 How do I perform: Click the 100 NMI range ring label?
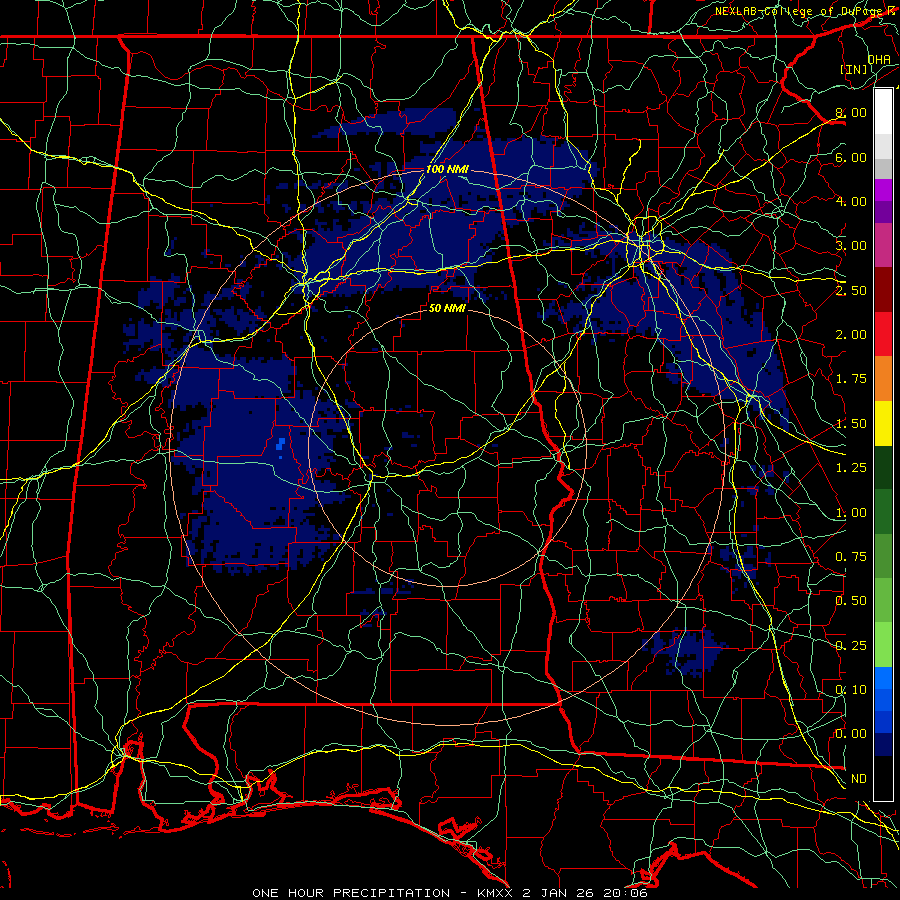click(447, 169)
